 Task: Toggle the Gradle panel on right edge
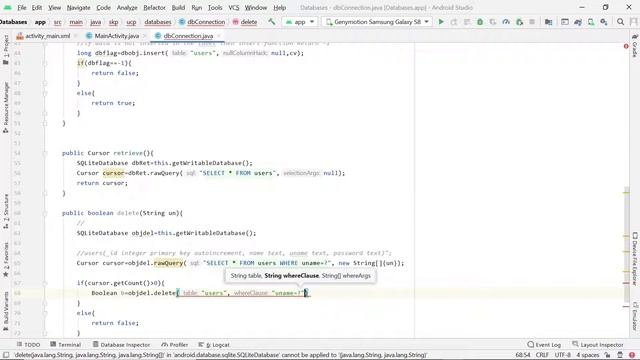pos(635,46)
